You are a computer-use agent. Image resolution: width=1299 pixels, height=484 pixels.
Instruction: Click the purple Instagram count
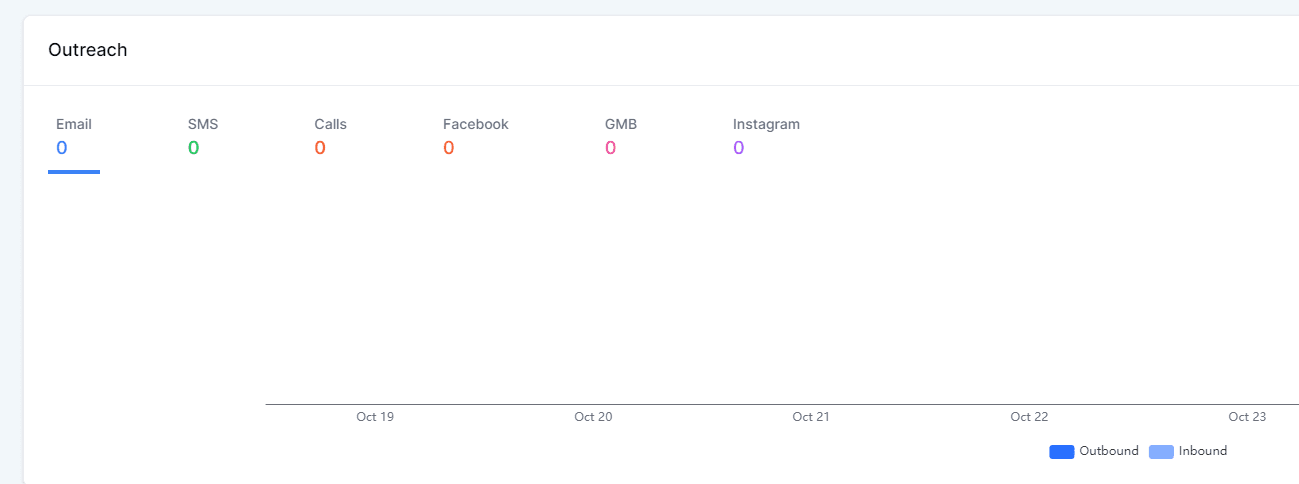739,148
